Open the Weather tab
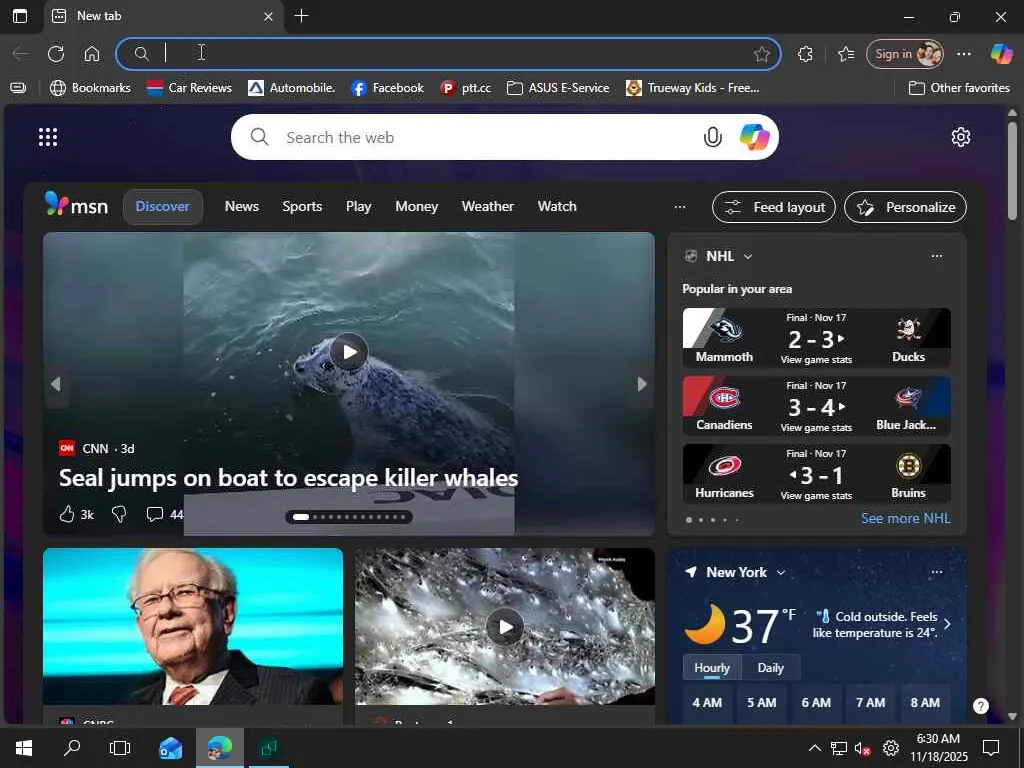The image size is (1024, 768). tap(487, 206)
